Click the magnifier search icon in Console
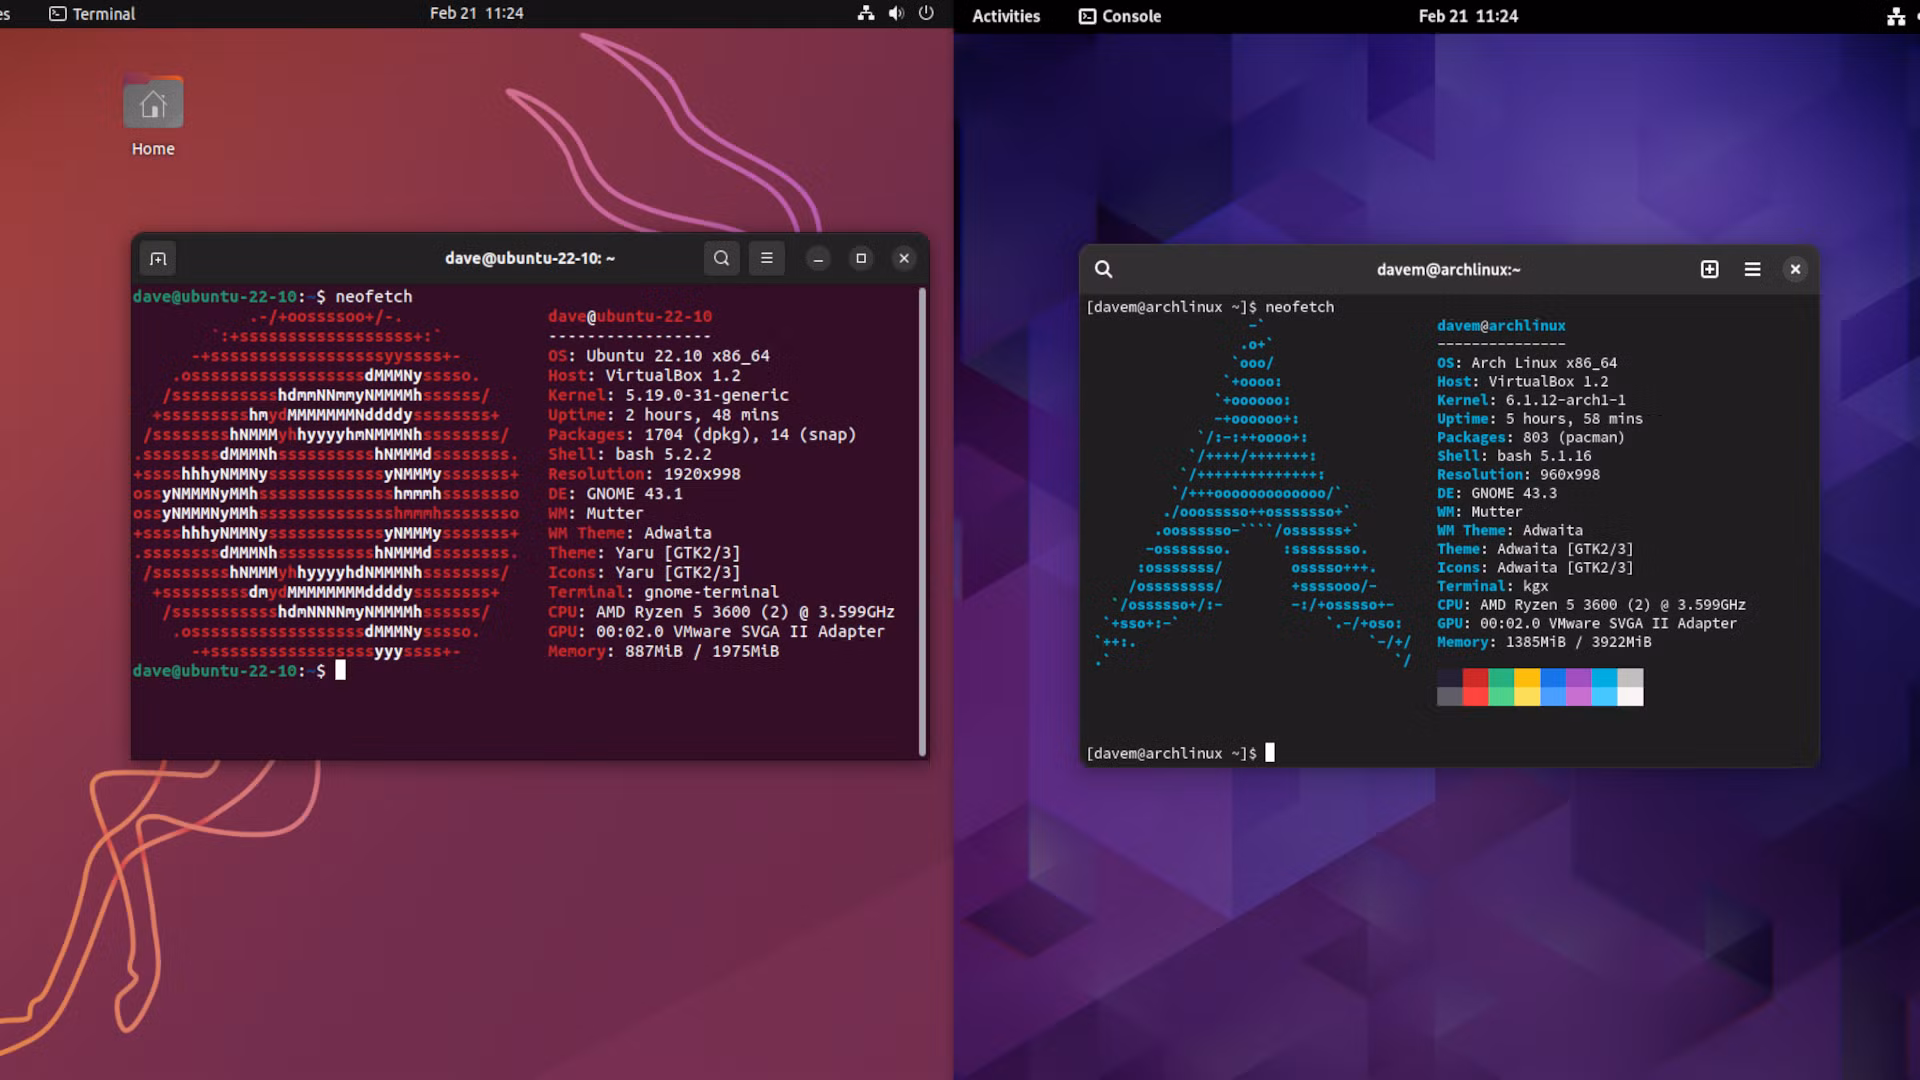The height and width of the screenshot is (1080, 1920). click(x=1103, y=269)
